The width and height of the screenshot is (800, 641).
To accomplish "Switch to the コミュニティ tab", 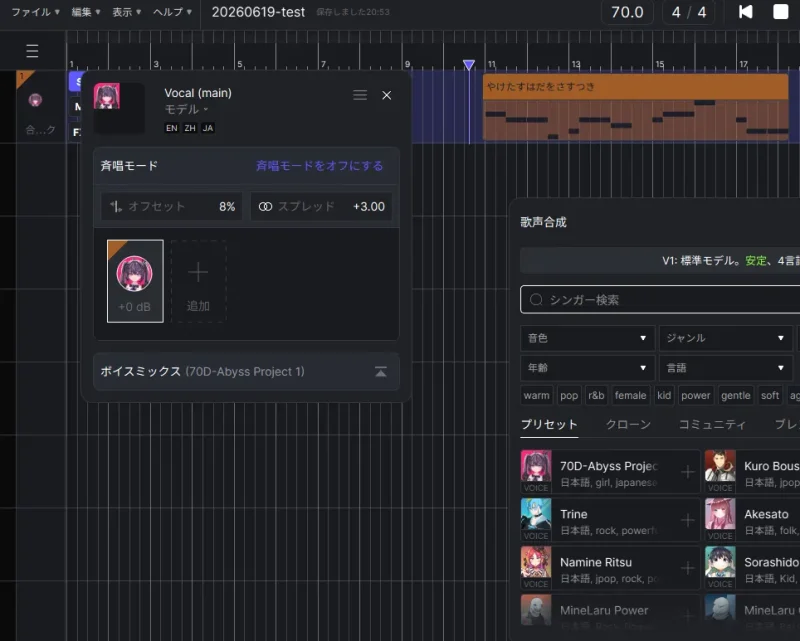I will 712,425.
